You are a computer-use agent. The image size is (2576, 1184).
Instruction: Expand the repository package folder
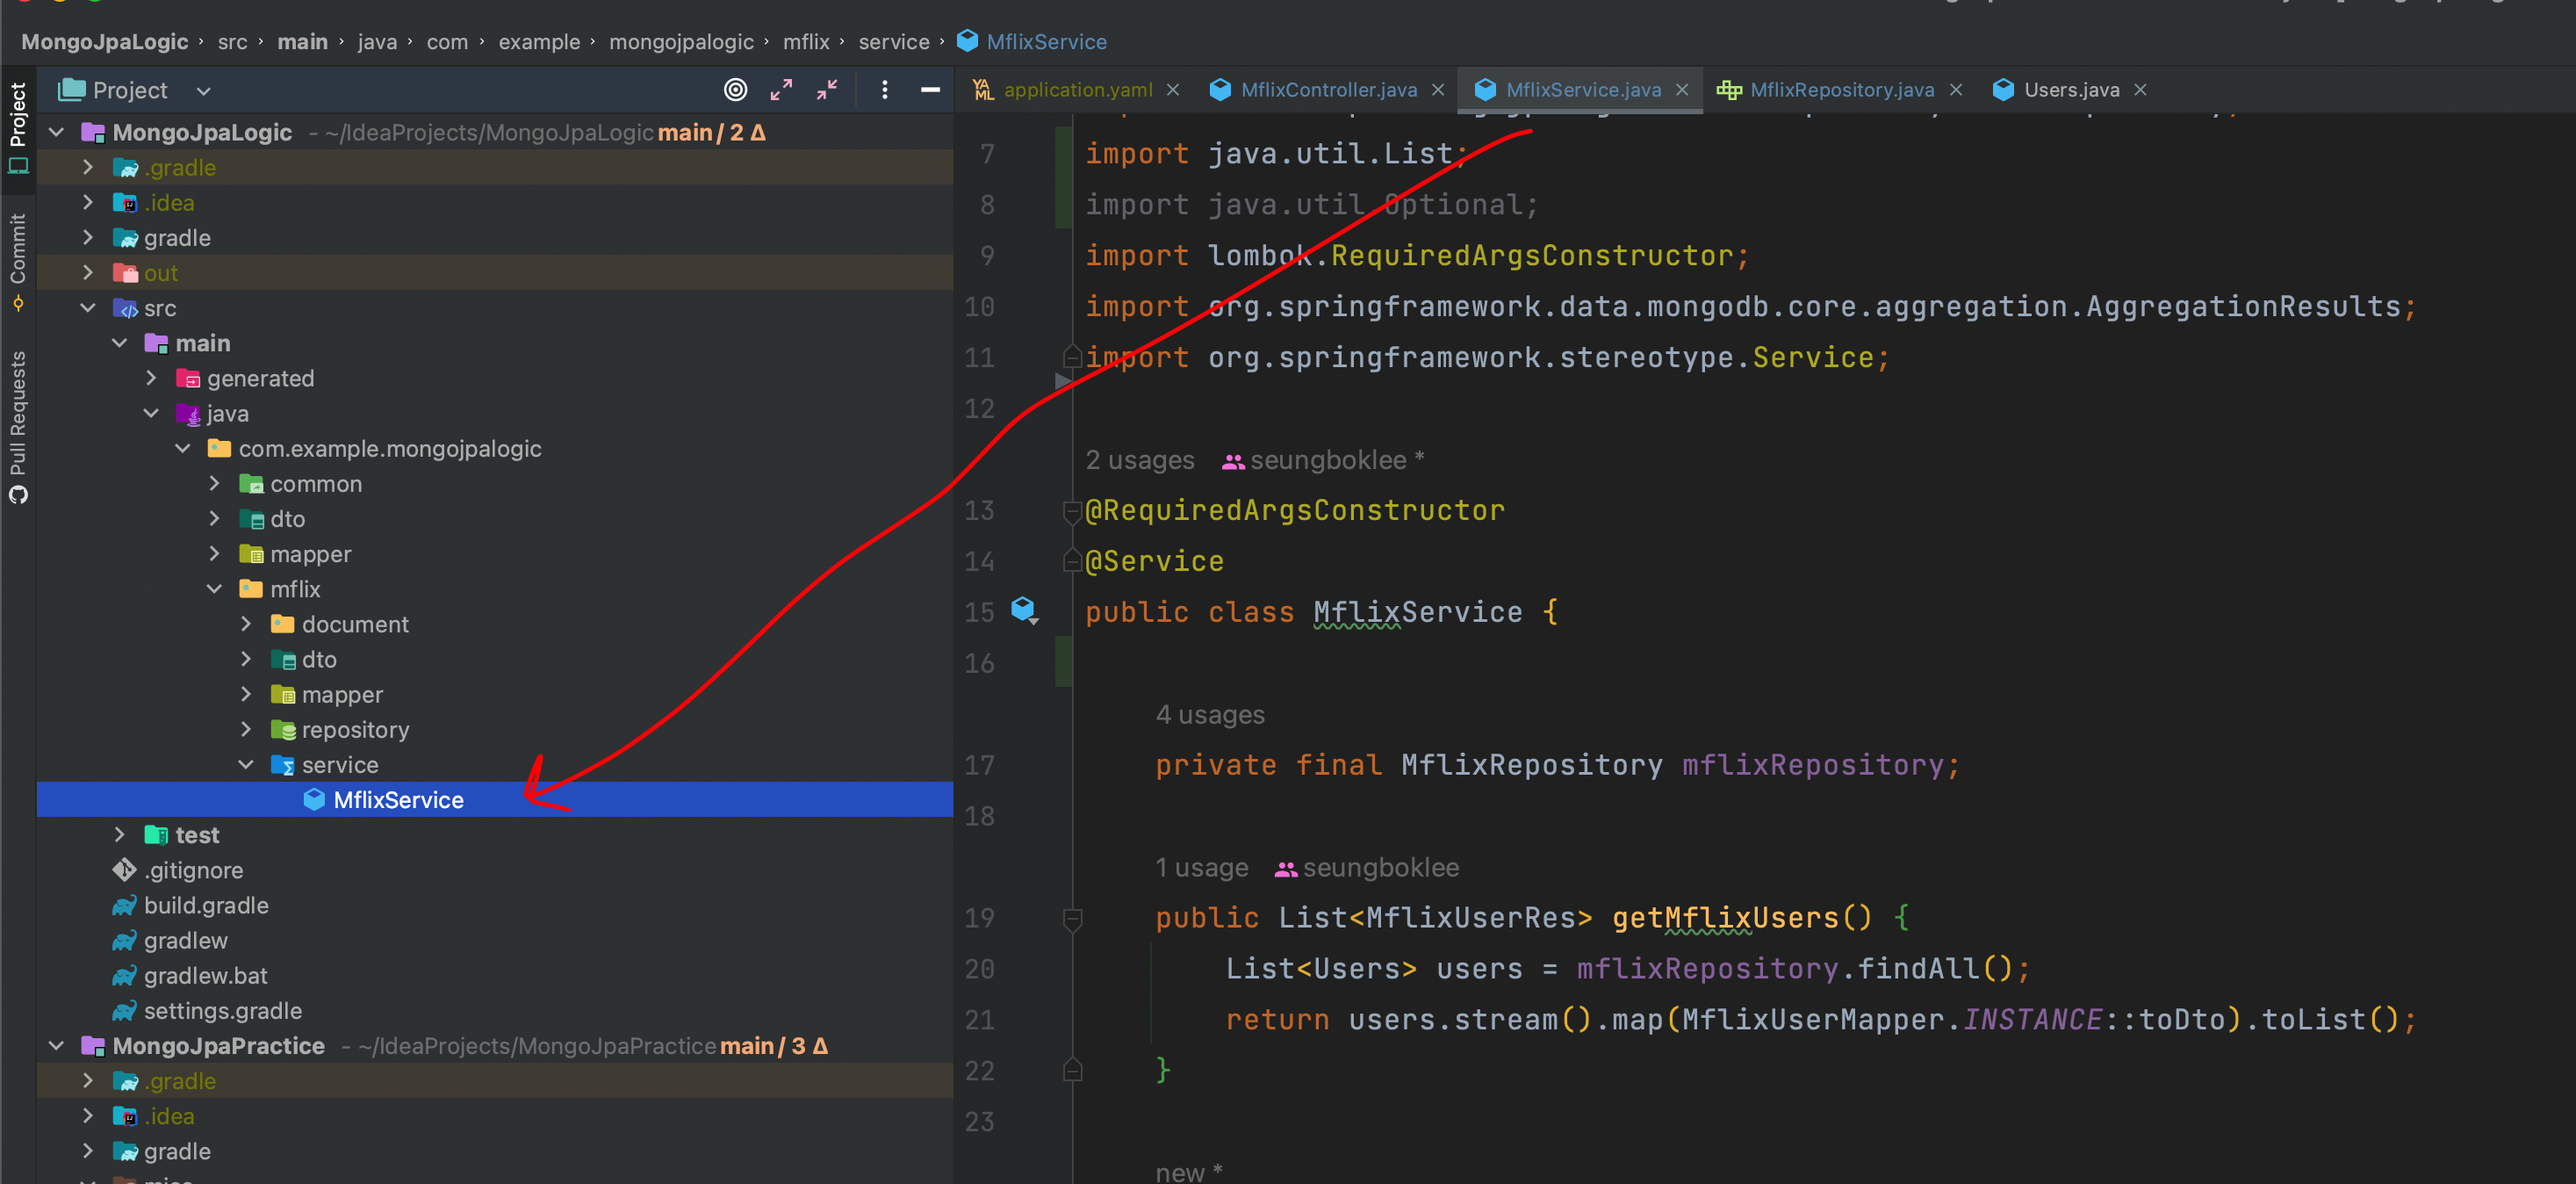tap(246, 730)
